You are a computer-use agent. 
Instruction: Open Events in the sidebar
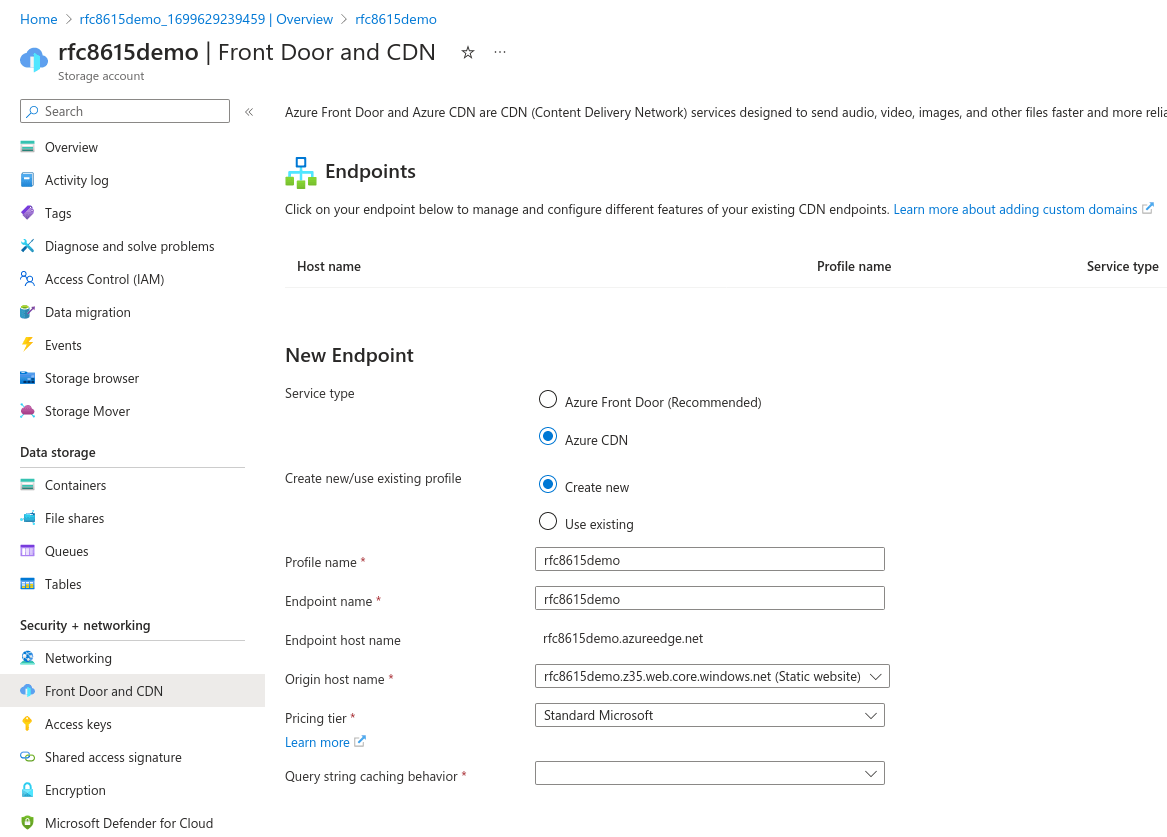pos(63,345)
